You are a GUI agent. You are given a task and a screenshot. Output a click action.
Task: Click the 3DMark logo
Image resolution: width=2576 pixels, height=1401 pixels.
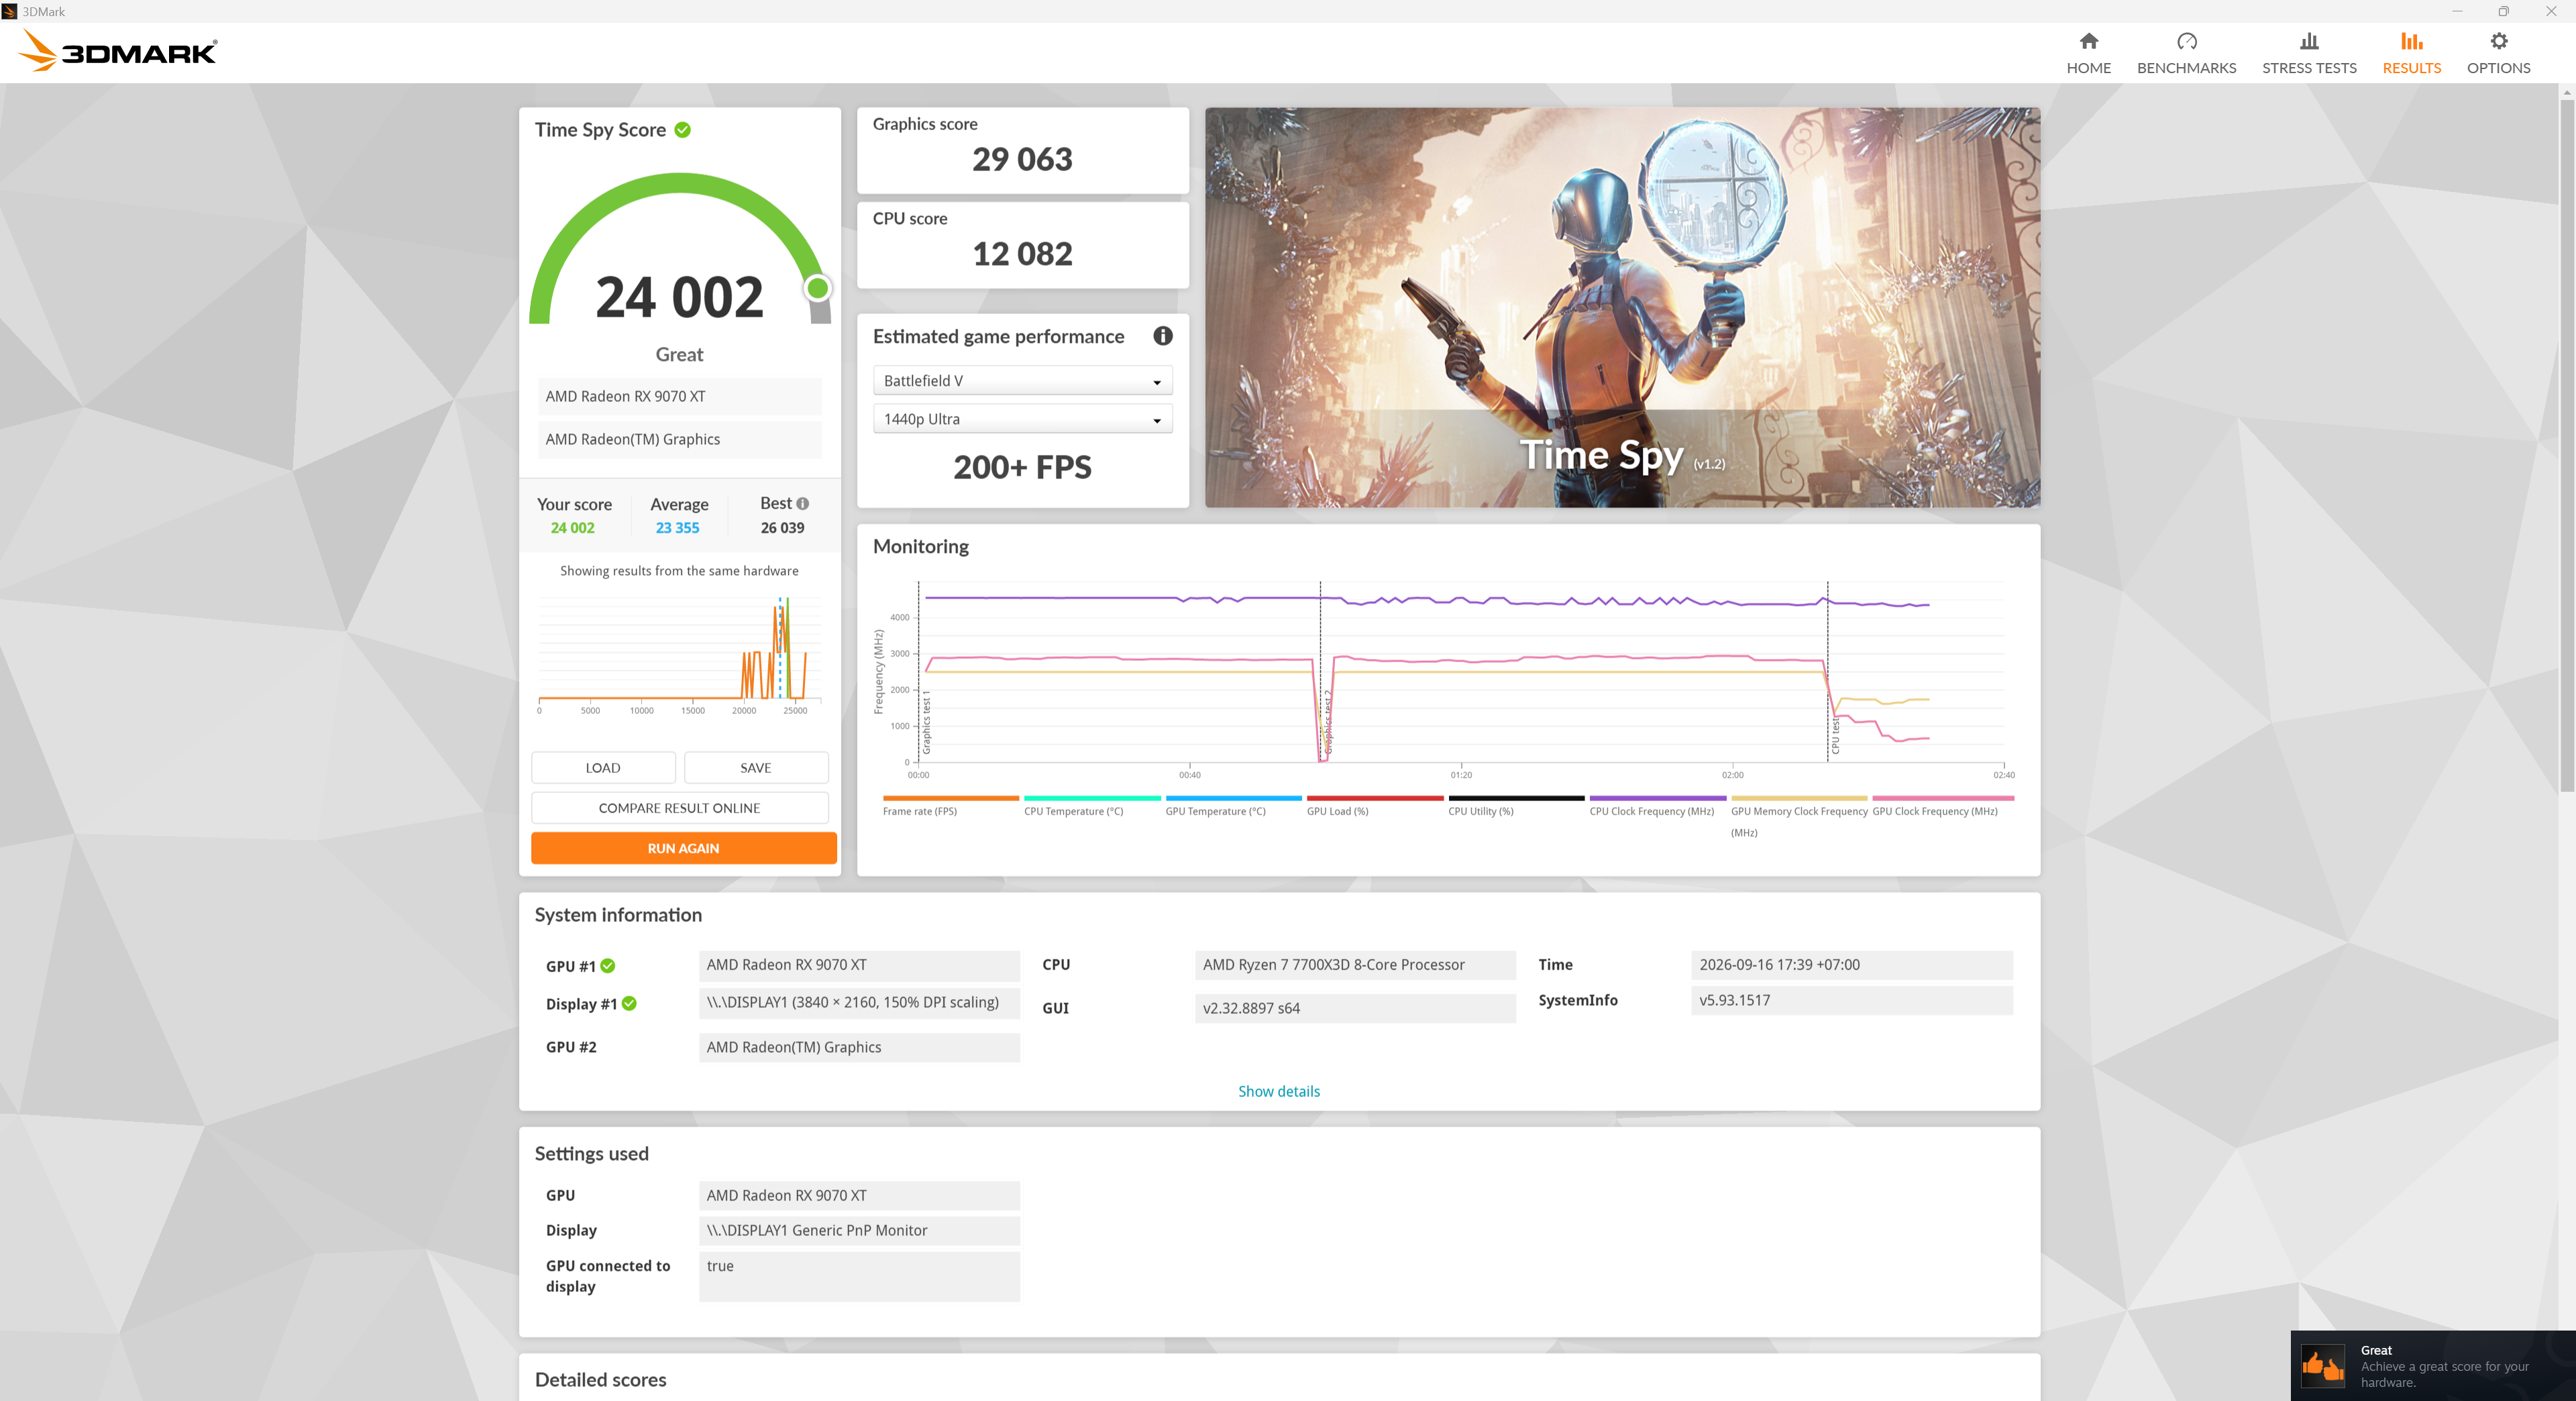tap(118, 51)
